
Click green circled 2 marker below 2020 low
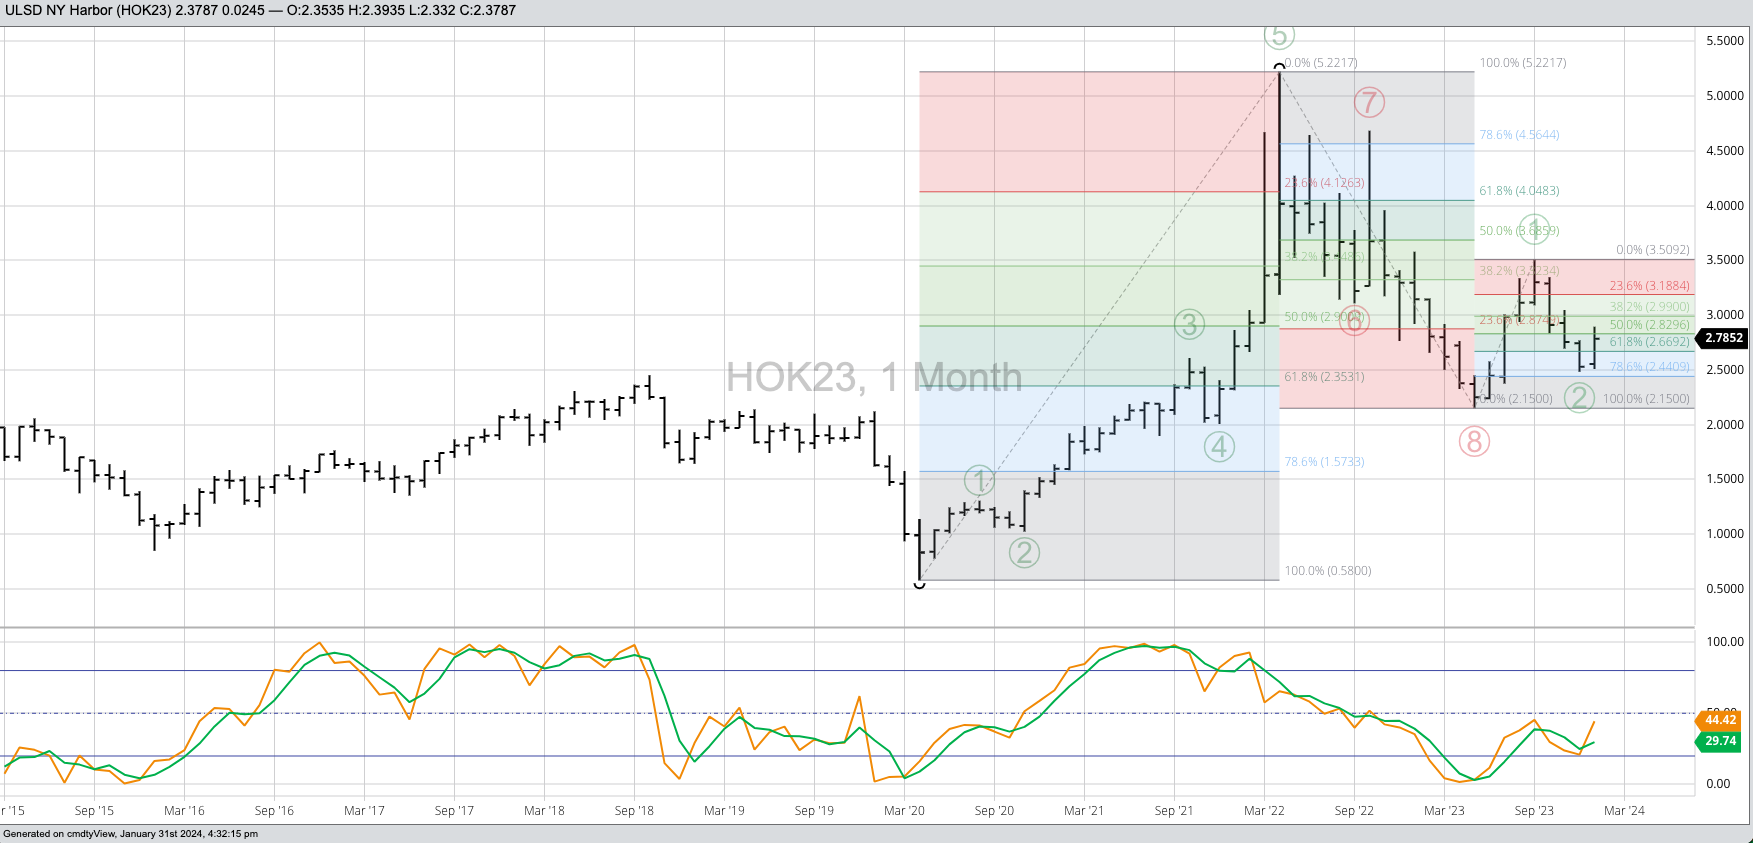[1024, 552]
